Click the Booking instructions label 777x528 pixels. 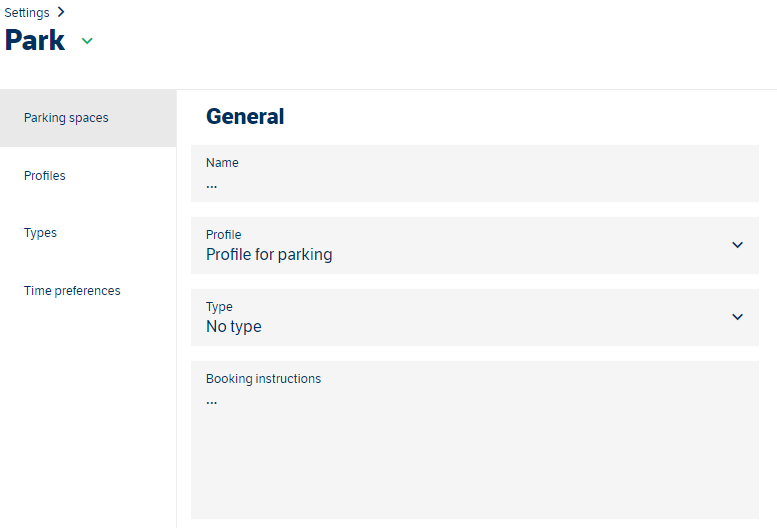(263, 379)
